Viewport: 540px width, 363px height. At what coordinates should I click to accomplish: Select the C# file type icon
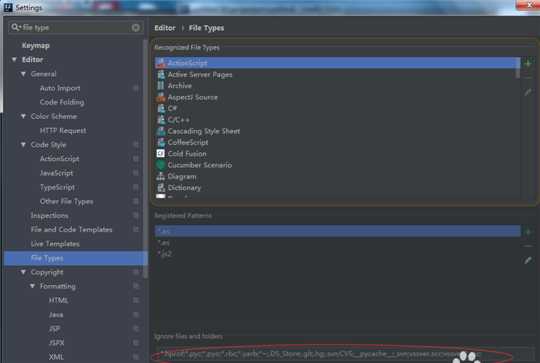click(161, 108)
